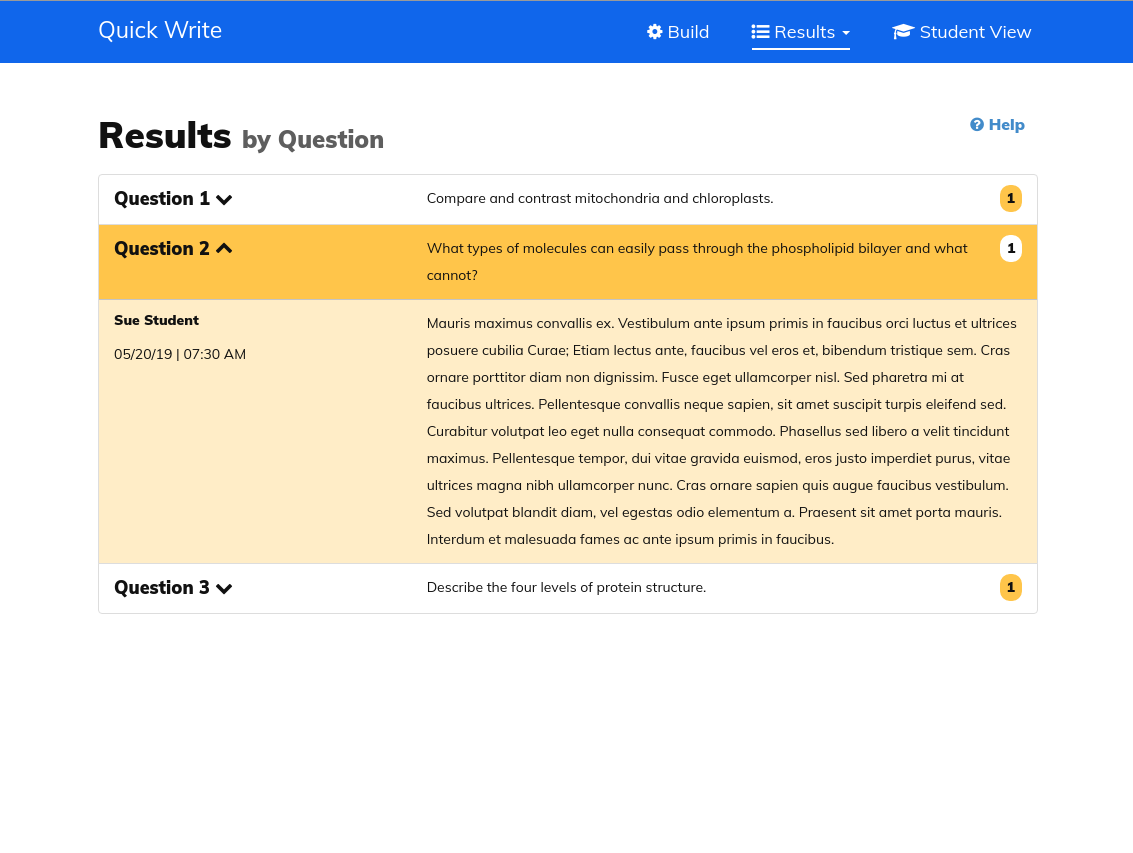This screenshot has height=853, width=1133.
Task: Click the protein structure question text
Action: [566, 588]
